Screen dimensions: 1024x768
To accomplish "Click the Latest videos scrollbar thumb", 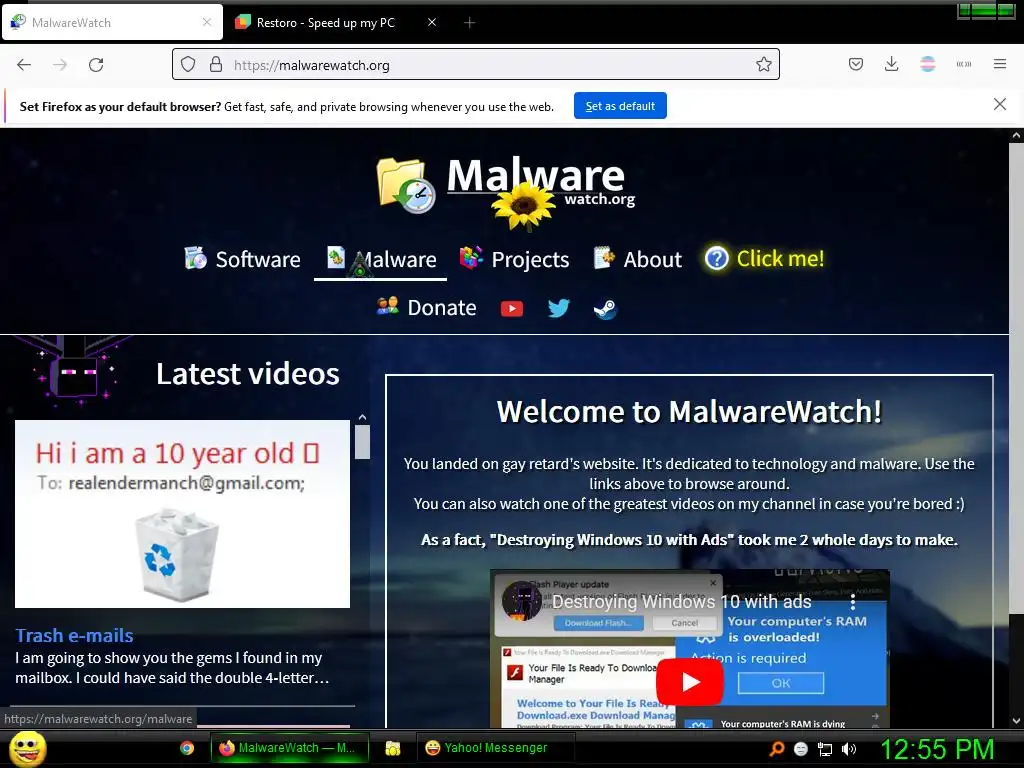I will 362,442.
